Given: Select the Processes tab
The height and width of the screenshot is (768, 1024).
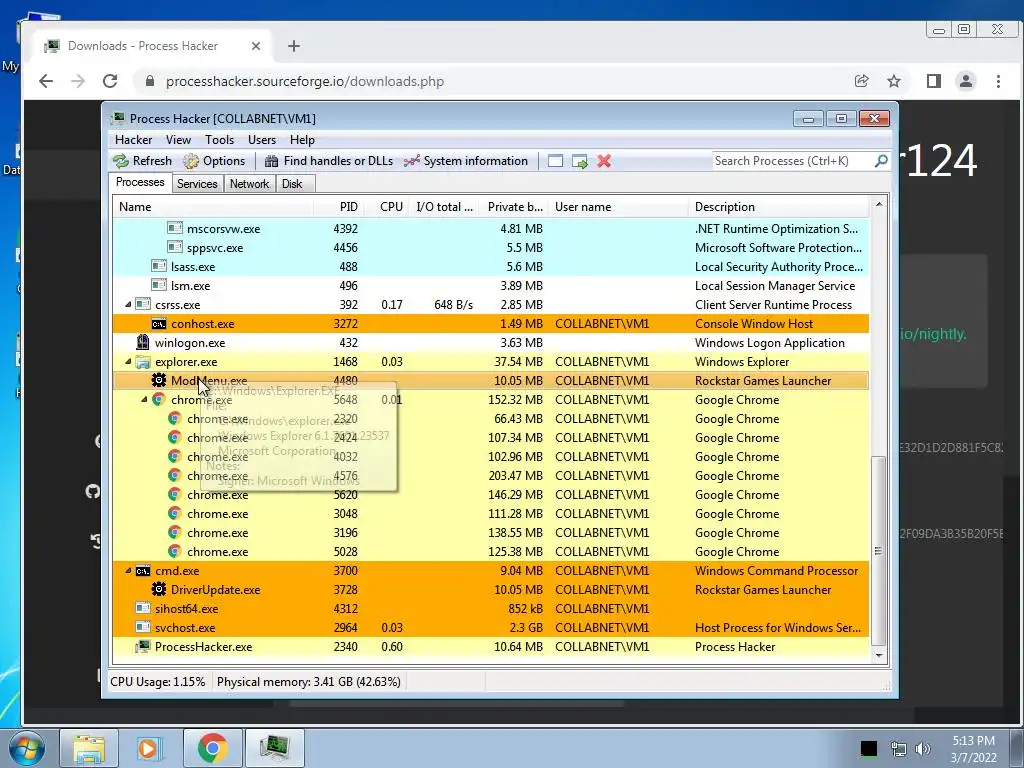Looking at the screenshot, I should tap(140, 182).
